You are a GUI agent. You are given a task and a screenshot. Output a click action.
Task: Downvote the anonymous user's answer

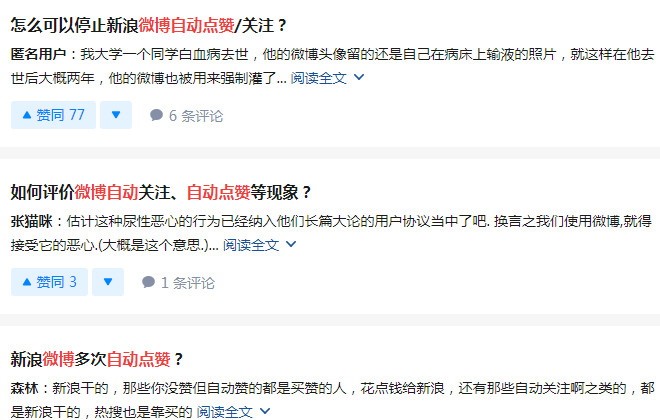tap(116, 115)
